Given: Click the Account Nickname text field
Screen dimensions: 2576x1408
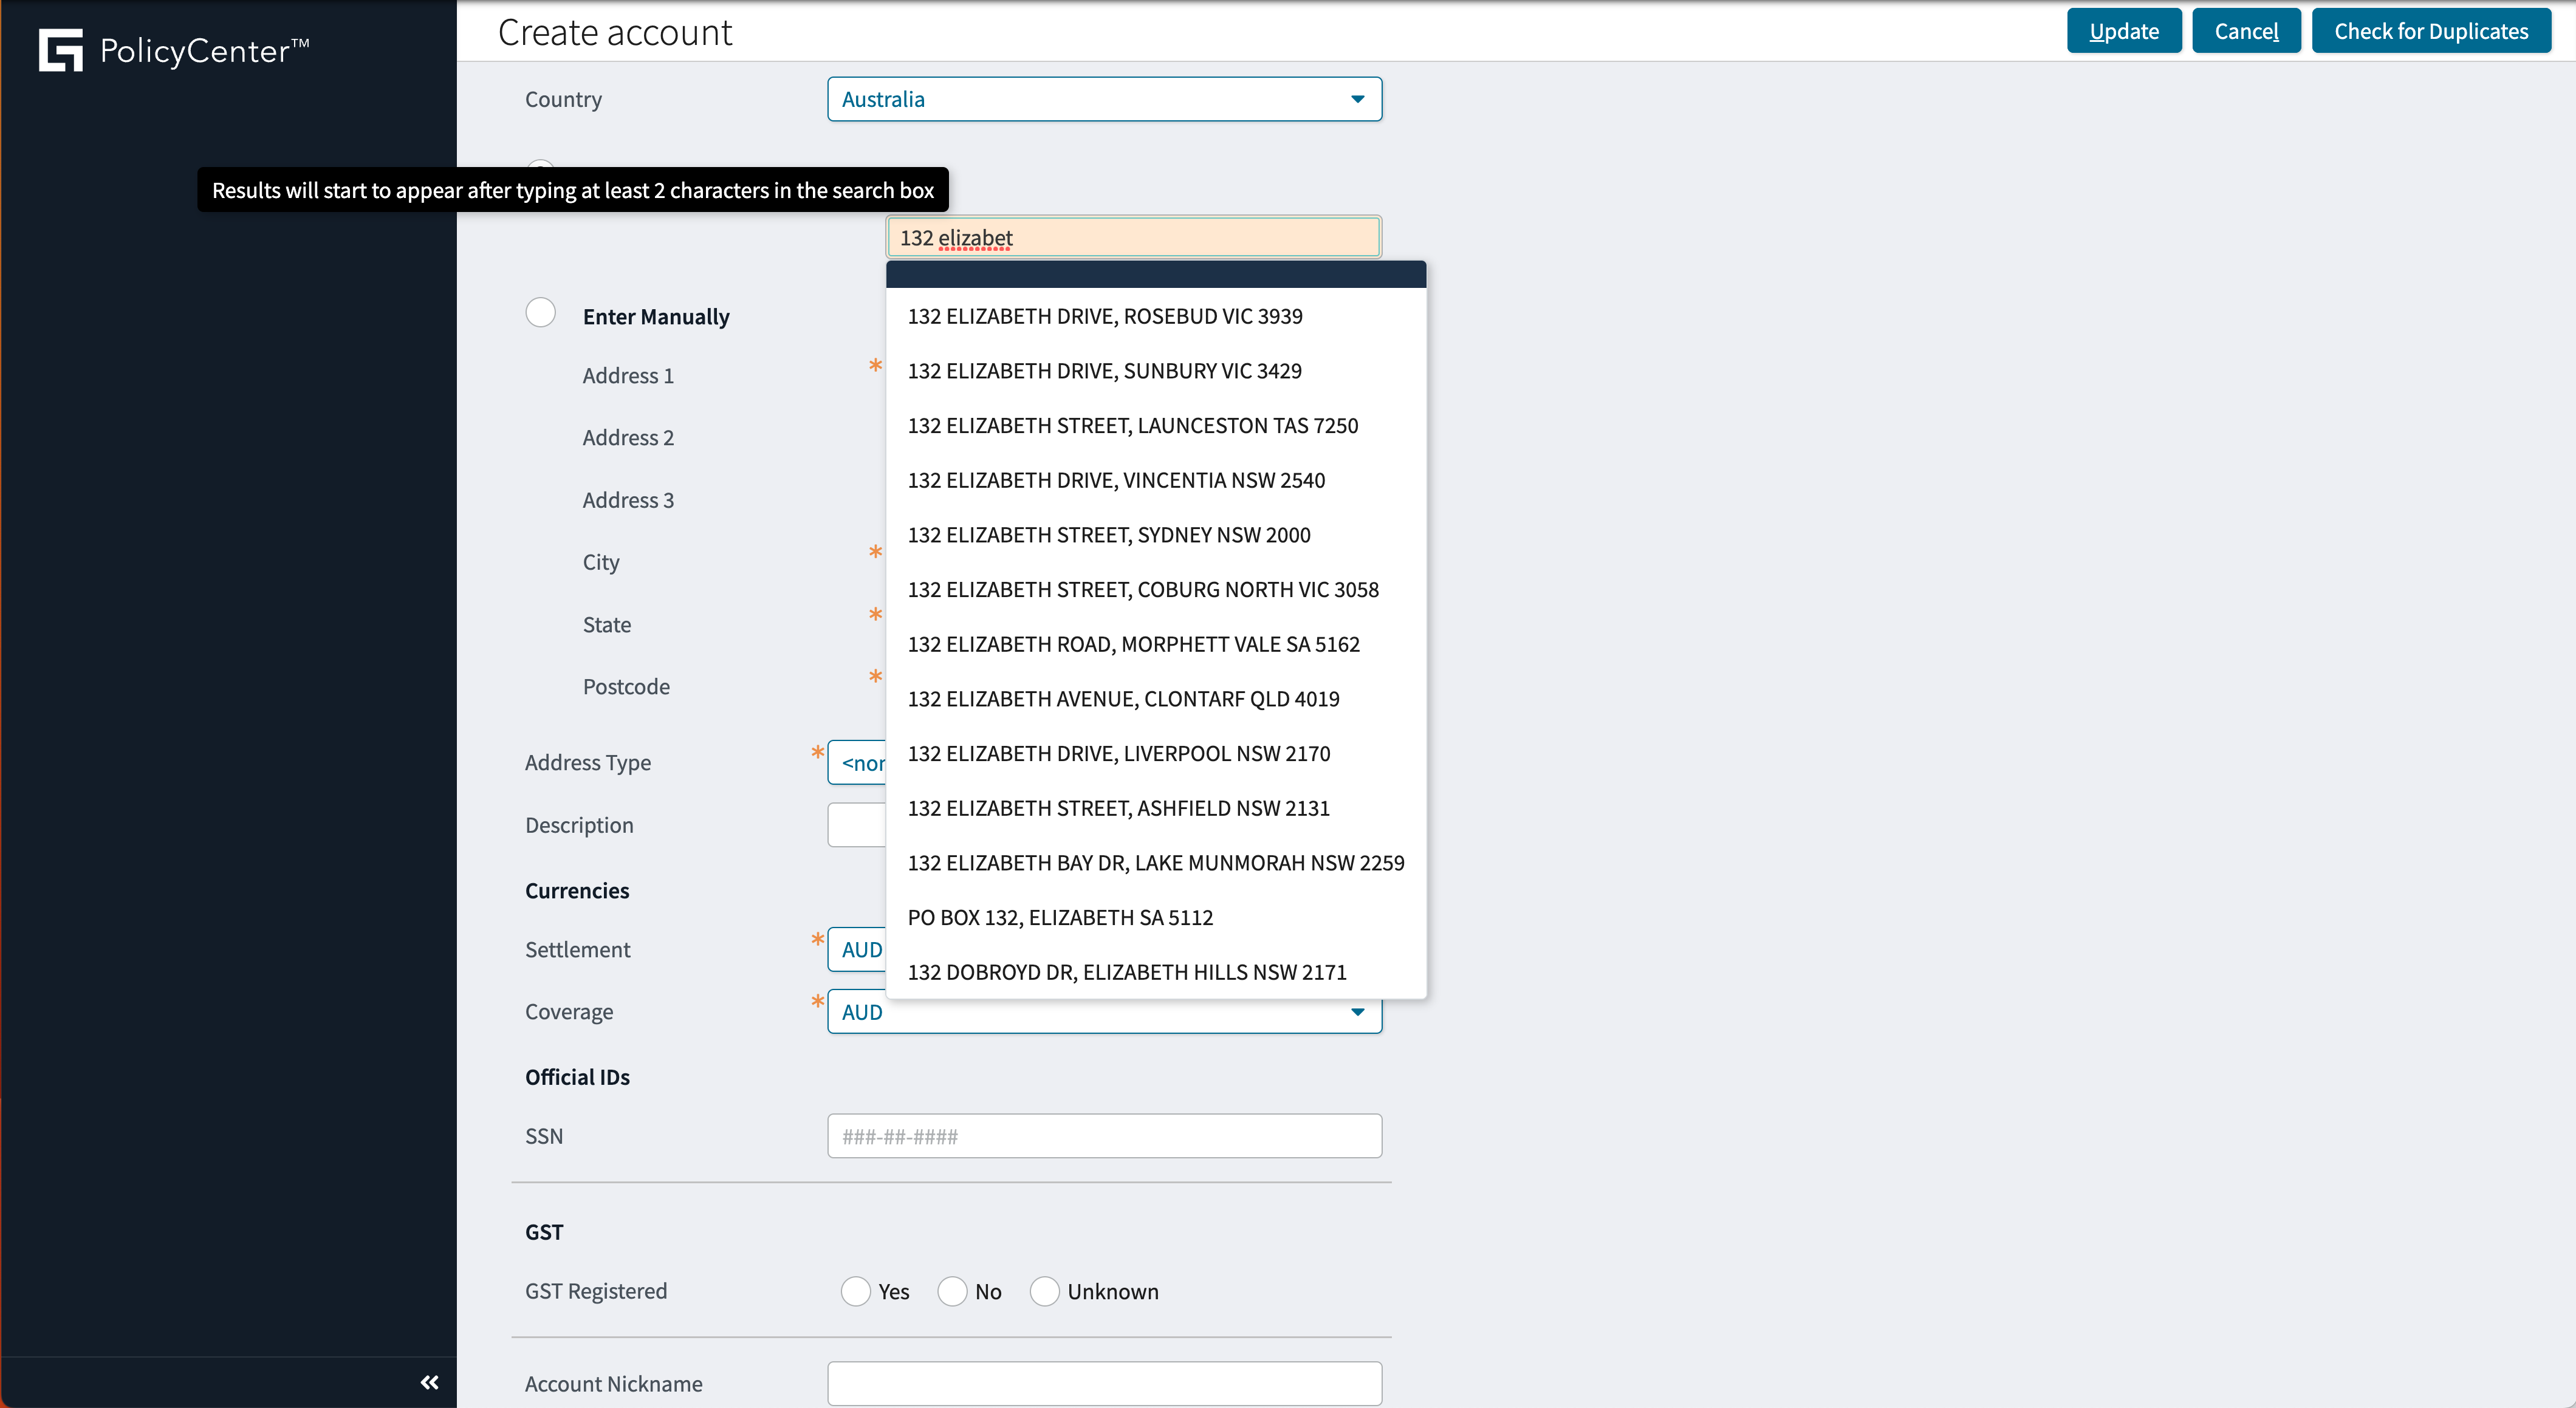Looking at the screenshot, I should pos(1104,1383).
